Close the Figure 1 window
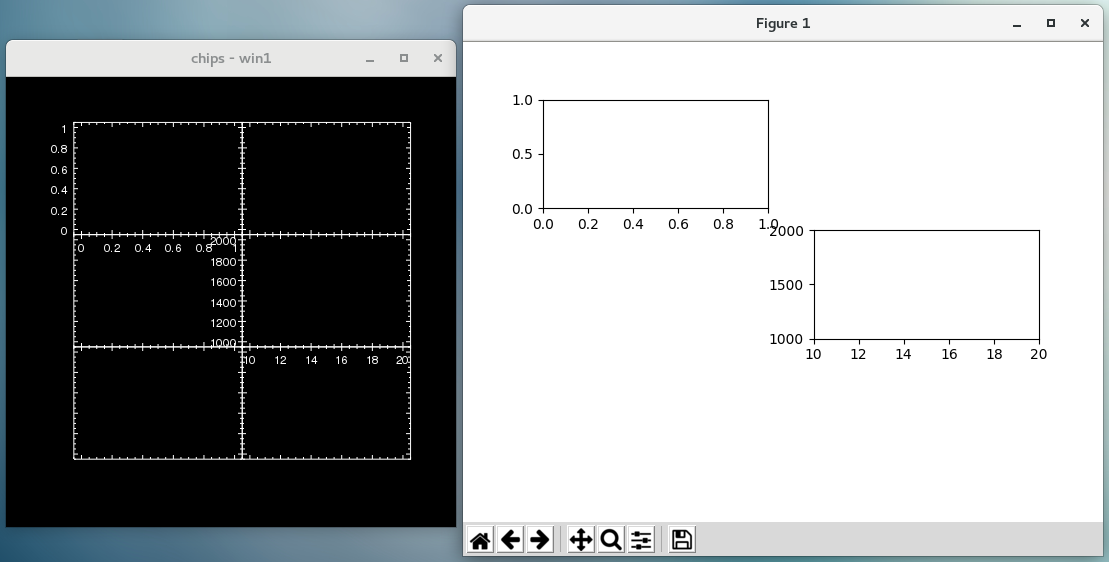 pyautogui.click(x=1084, y=23)
